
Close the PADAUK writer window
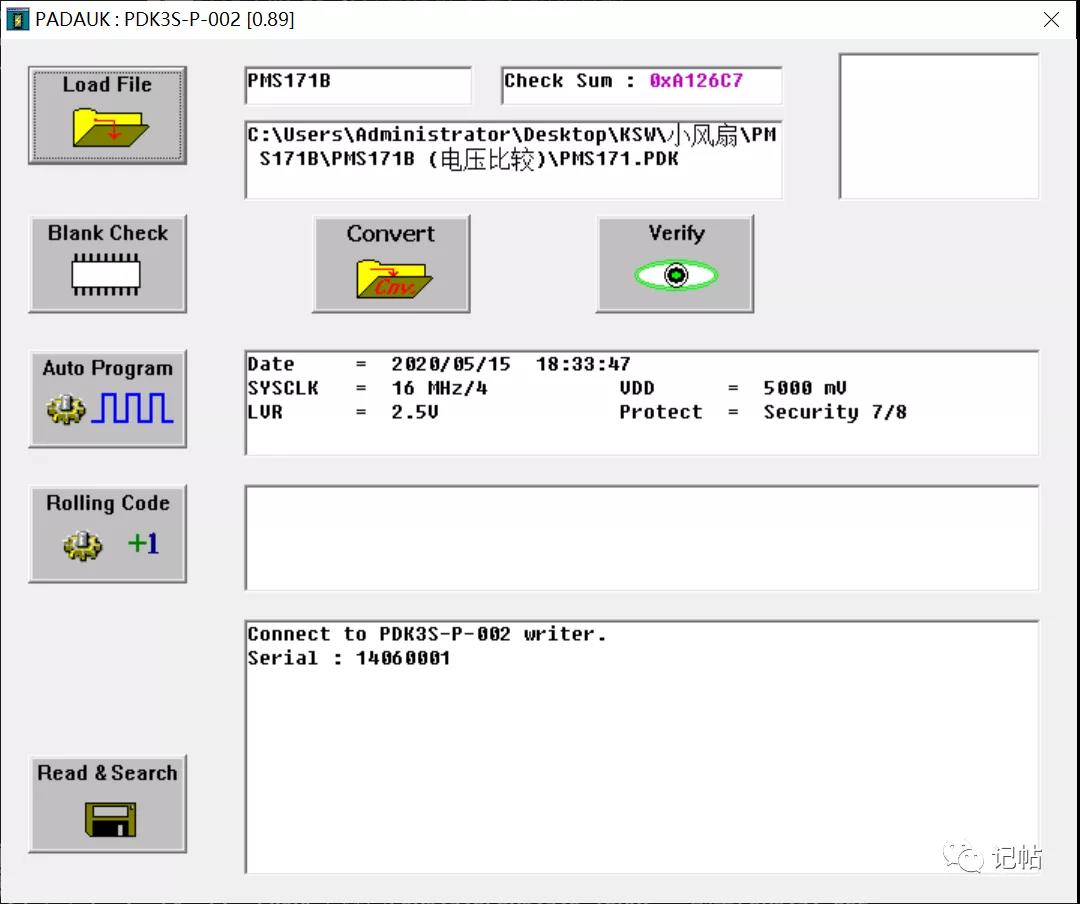click(1051, 19)
